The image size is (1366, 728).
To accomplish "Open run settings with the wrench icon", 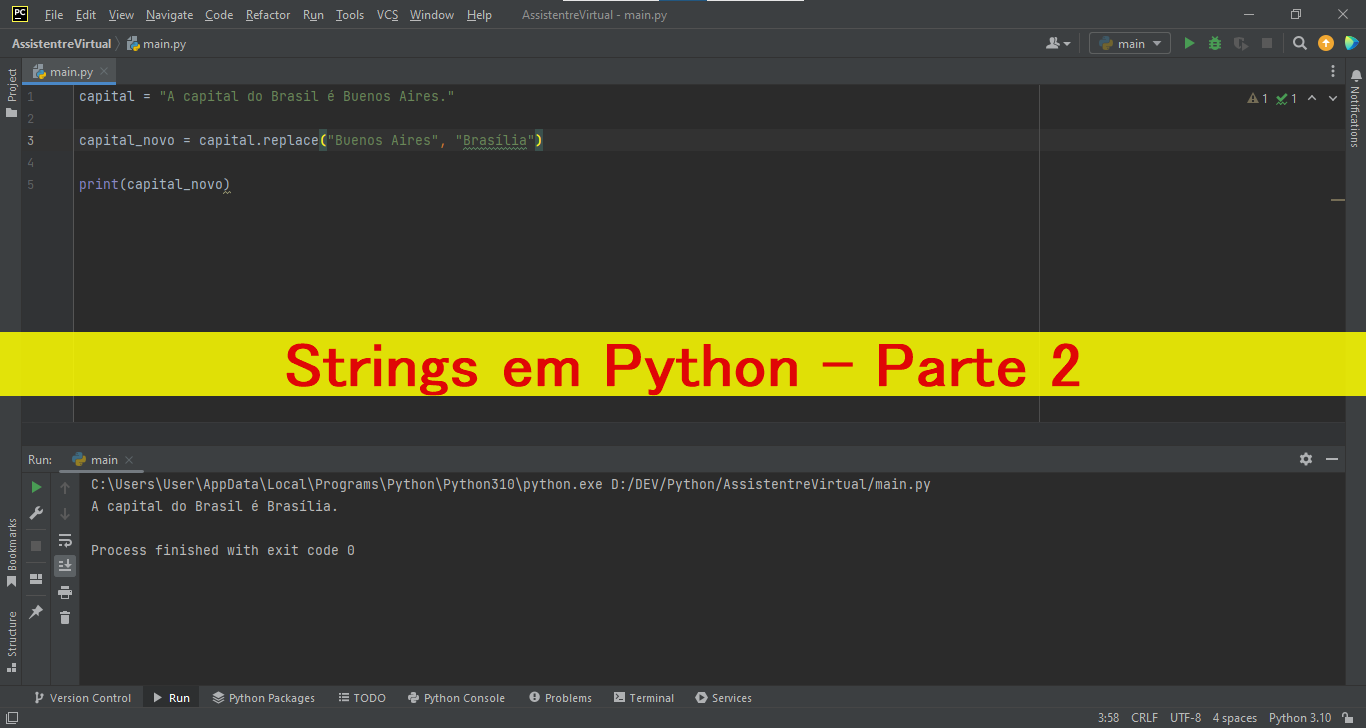I will 36,513.
